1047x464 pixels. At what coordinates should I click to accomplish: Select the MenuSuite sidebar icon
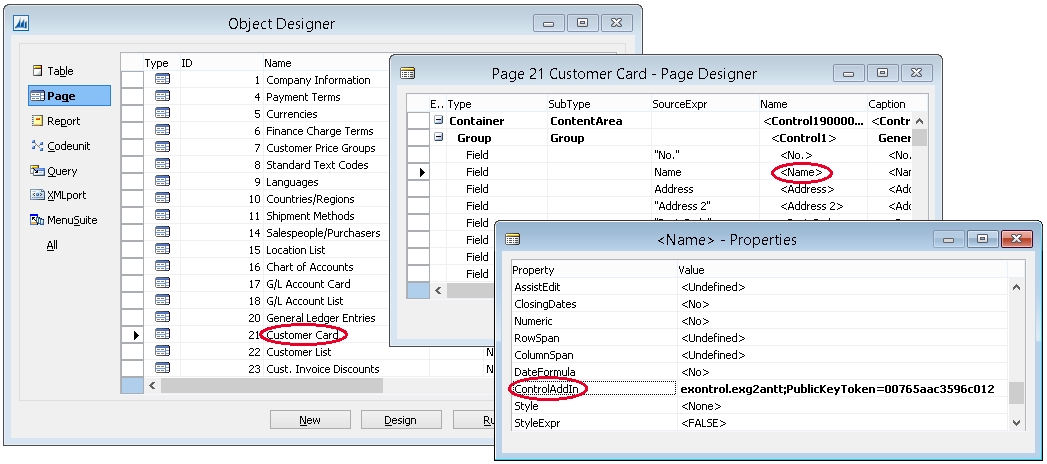[x=38, y=221]
